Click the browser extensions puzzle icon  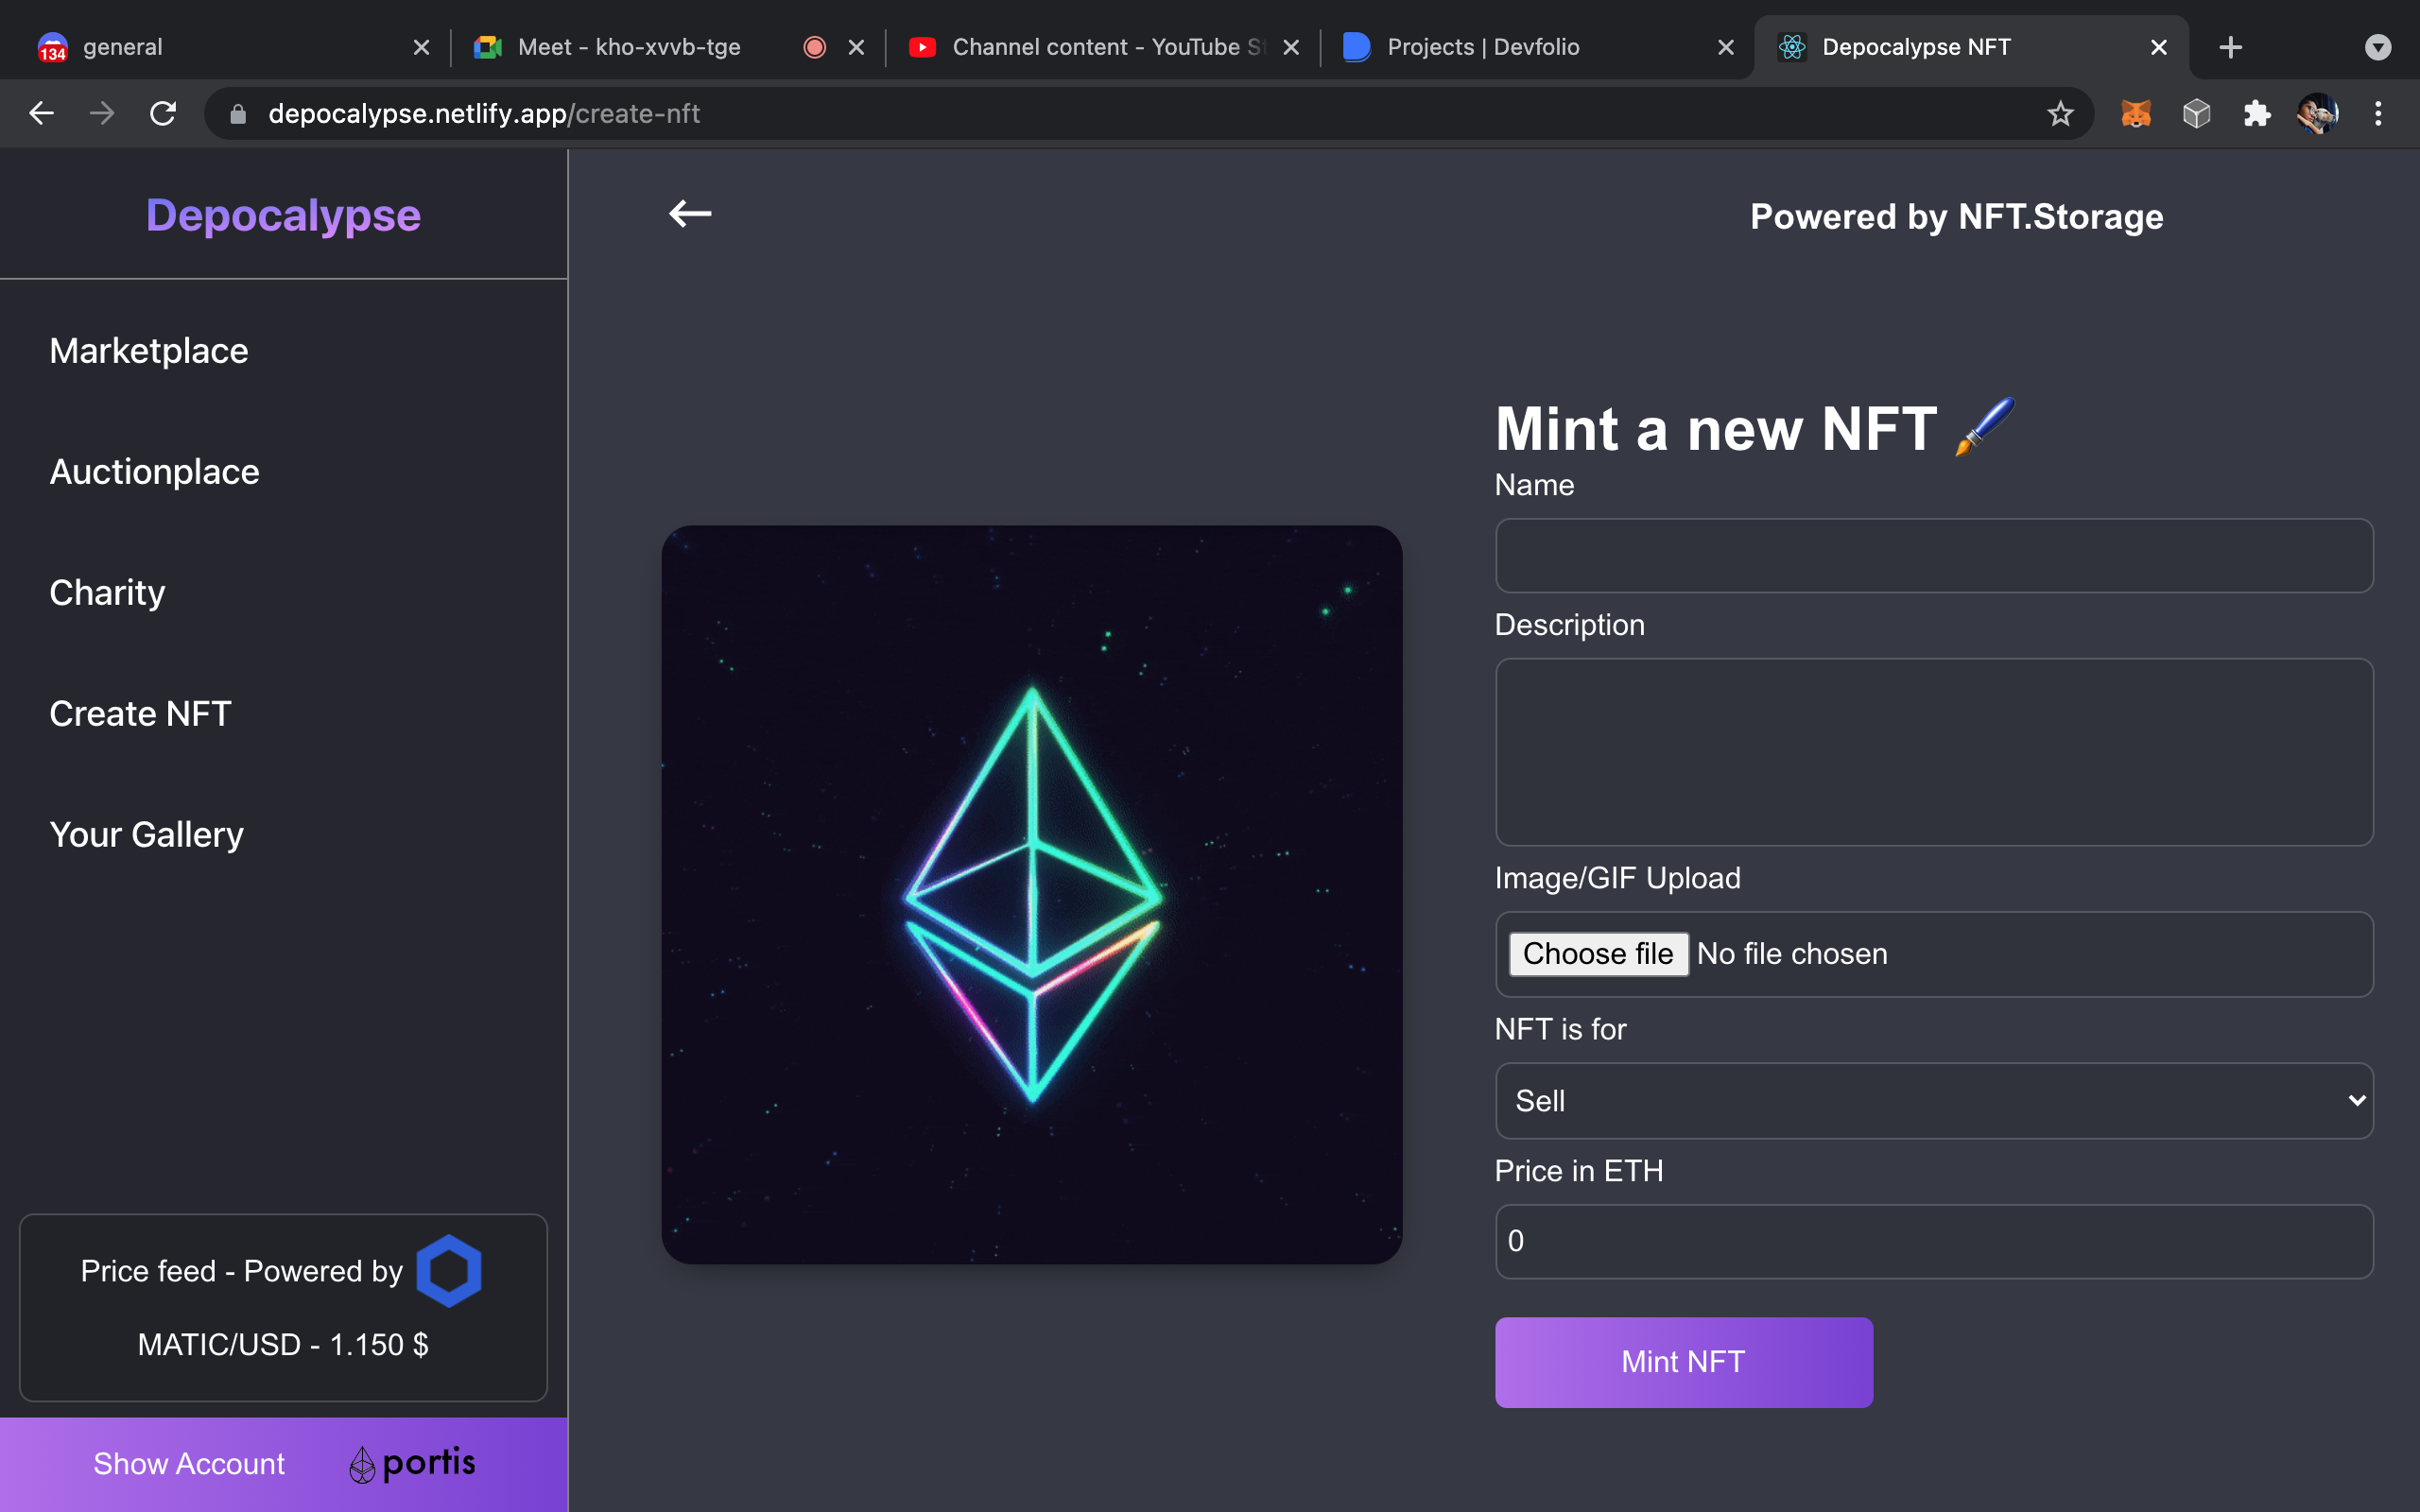click(x=2256, y=113)
